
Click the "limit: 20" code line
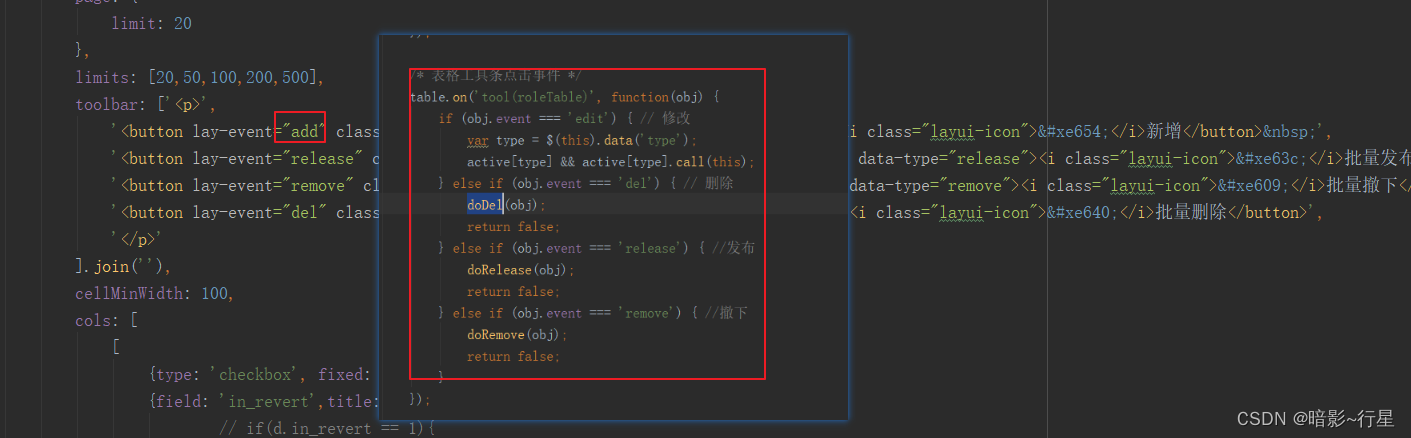tap(151, 23)
